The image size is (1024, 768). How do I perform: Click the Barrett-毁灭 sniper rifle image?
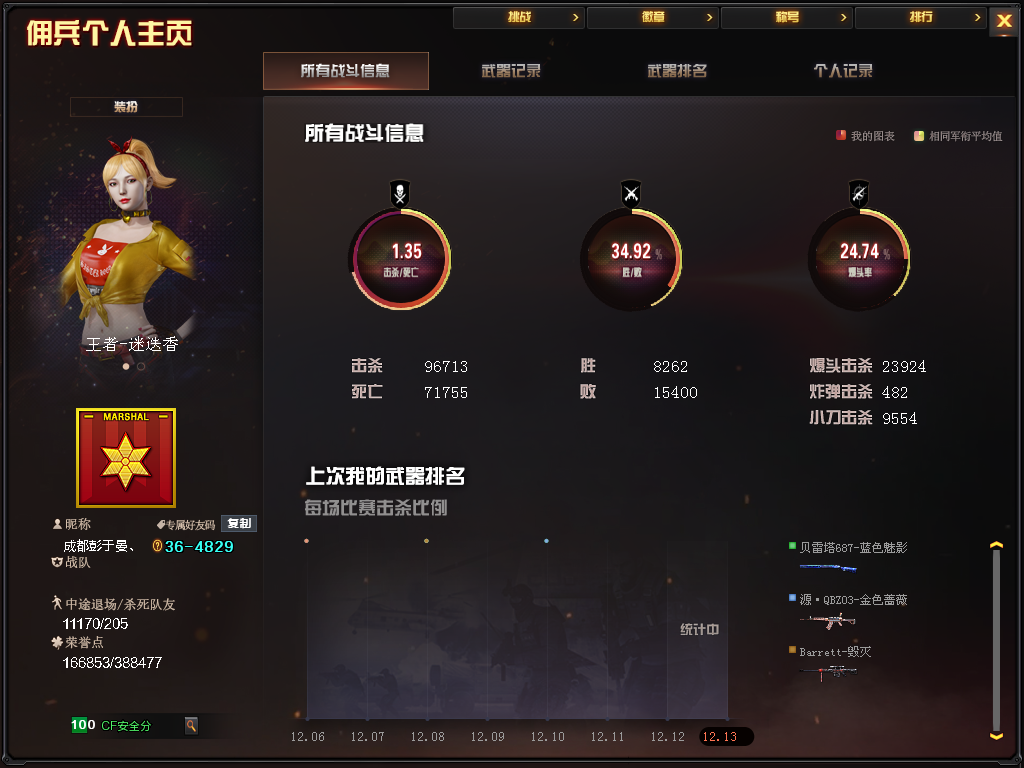click(x=828, y=672)
